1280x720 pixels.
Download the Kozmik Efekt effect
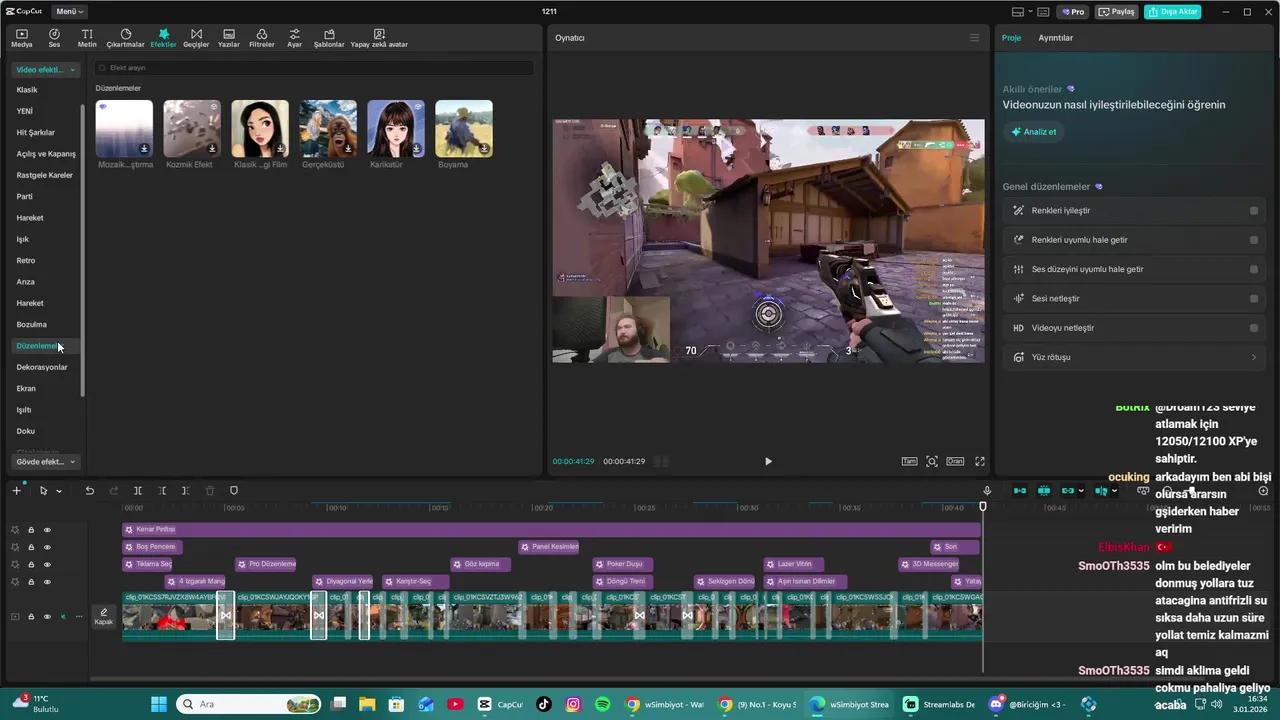click(212, 149)
